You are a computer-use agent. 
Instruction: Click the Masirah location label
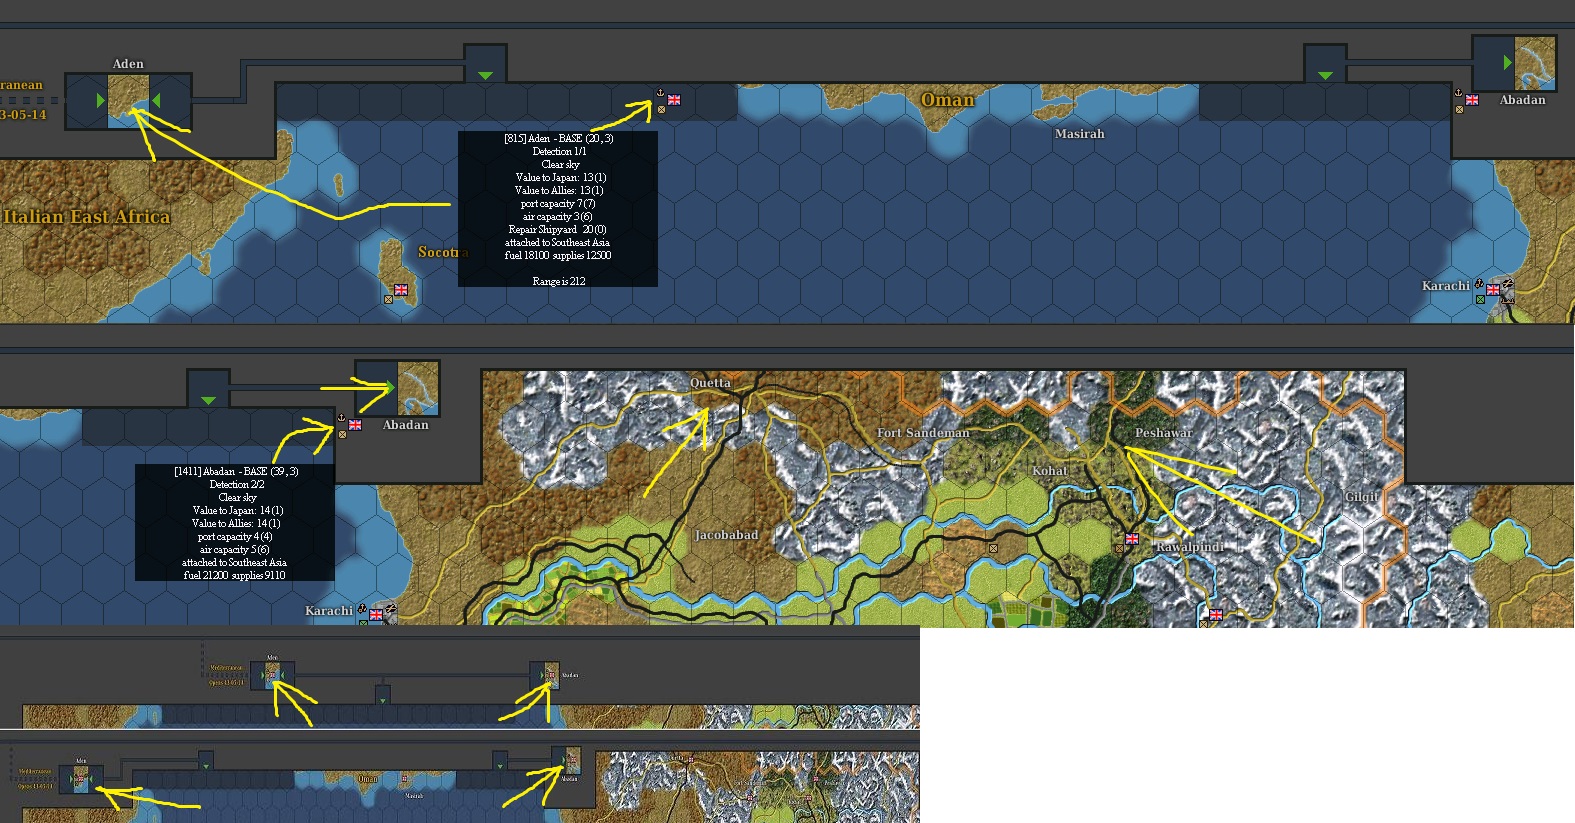click(1080, 134)
